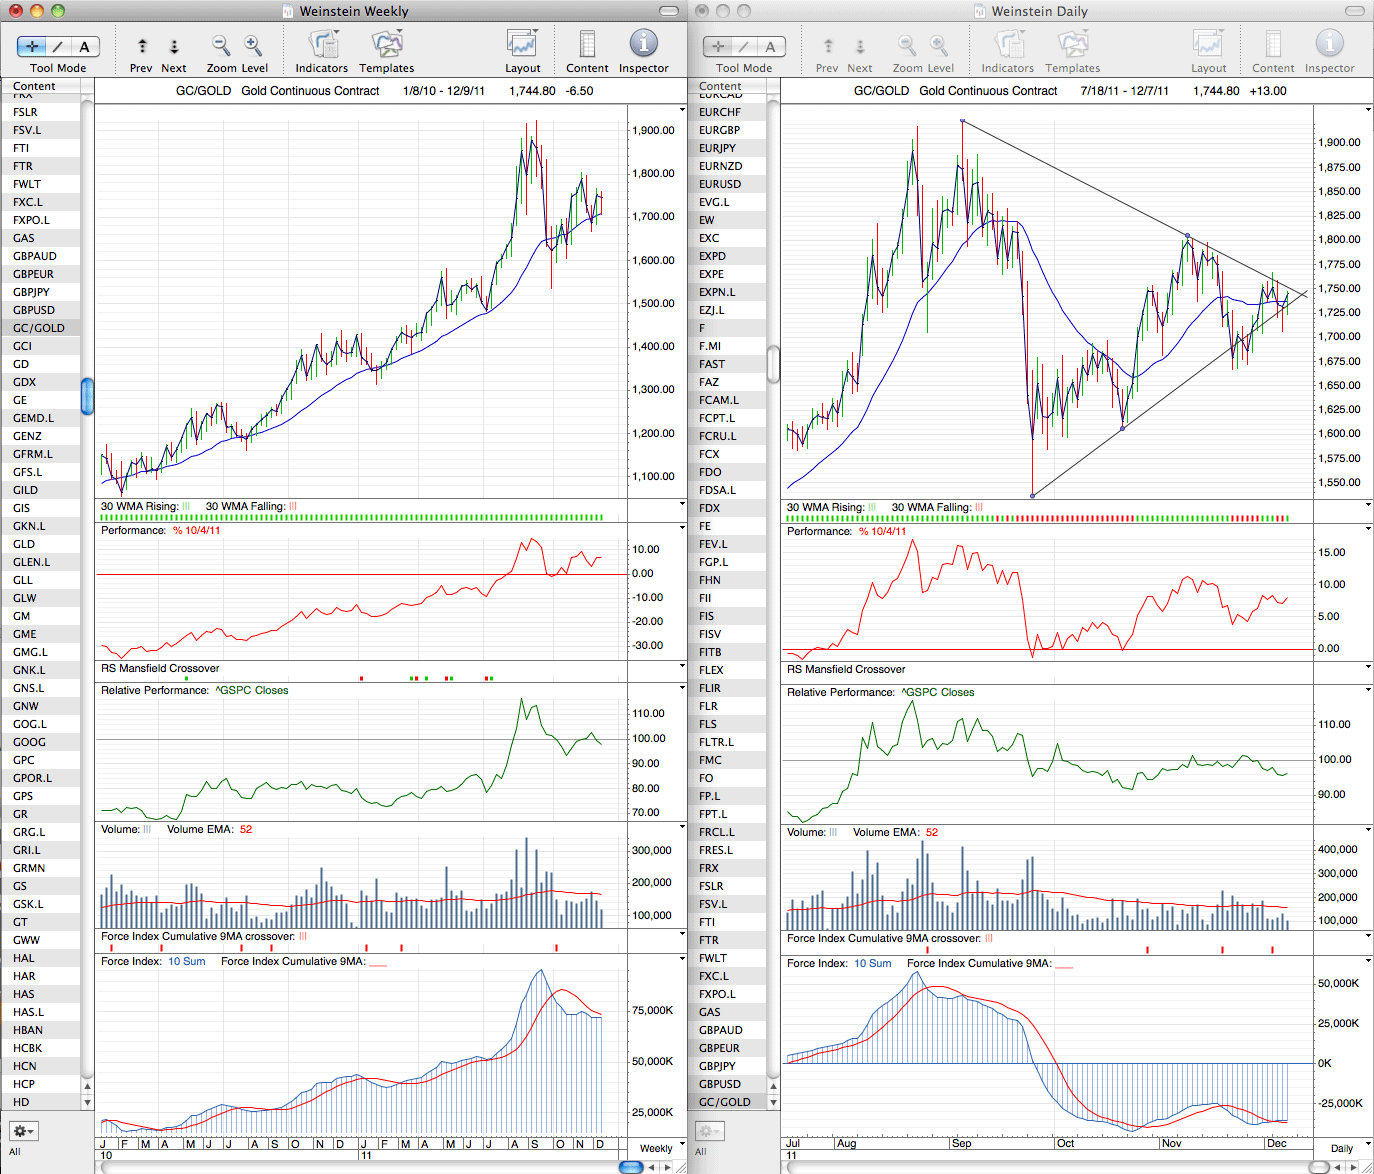Image resolution: width=1374 pixels, height=1174 pixels.
Task: Expand Daily Force Index pane menu arrow
Action: click(x=1369, y=961)
